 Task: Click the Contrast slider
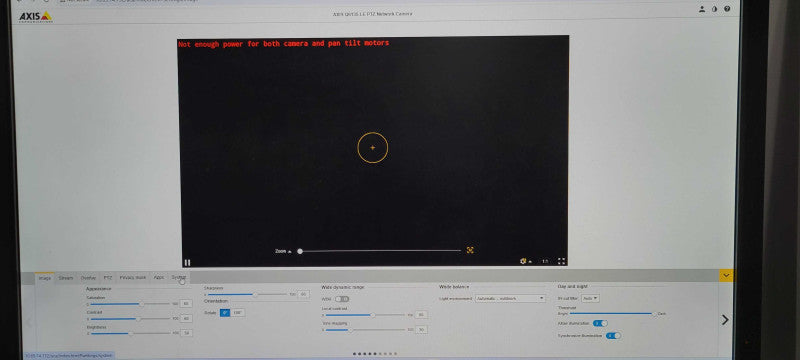[x=130, y=318]
